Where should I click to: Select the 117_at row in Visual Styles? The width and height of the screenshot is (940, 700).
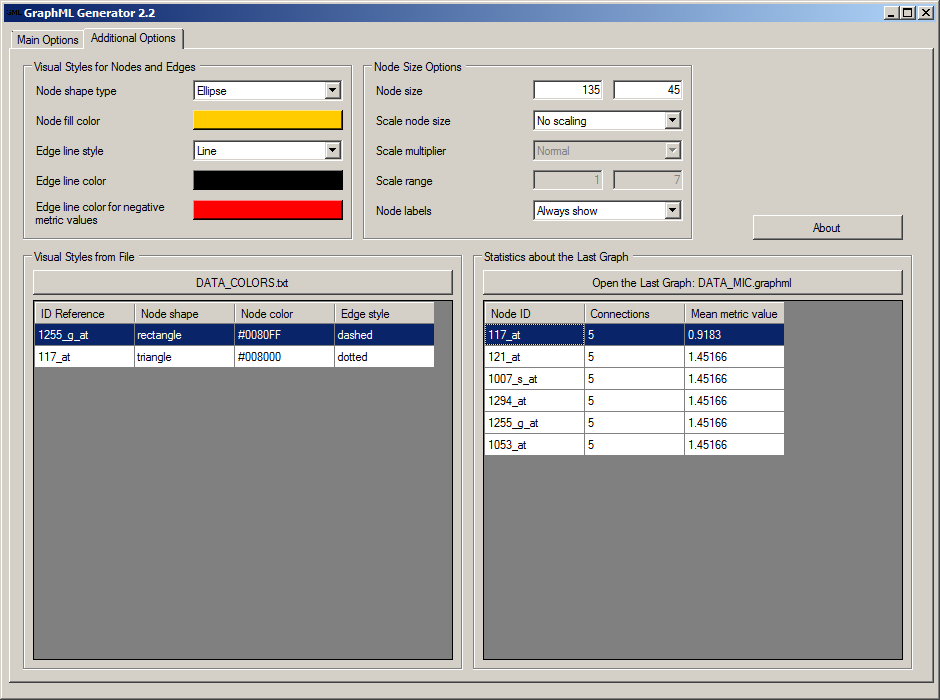click(234, 357)
